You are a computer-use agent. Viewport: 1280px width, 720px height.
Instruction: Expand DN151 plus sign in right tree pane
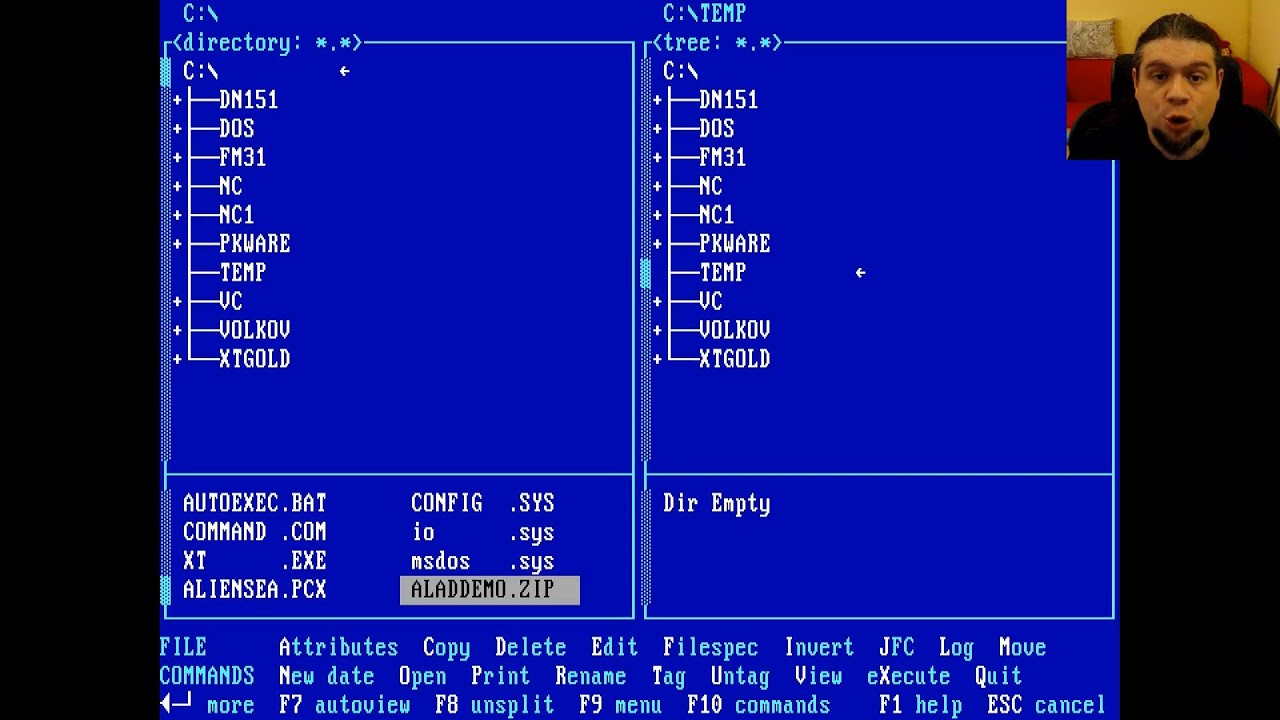(657, 100)
